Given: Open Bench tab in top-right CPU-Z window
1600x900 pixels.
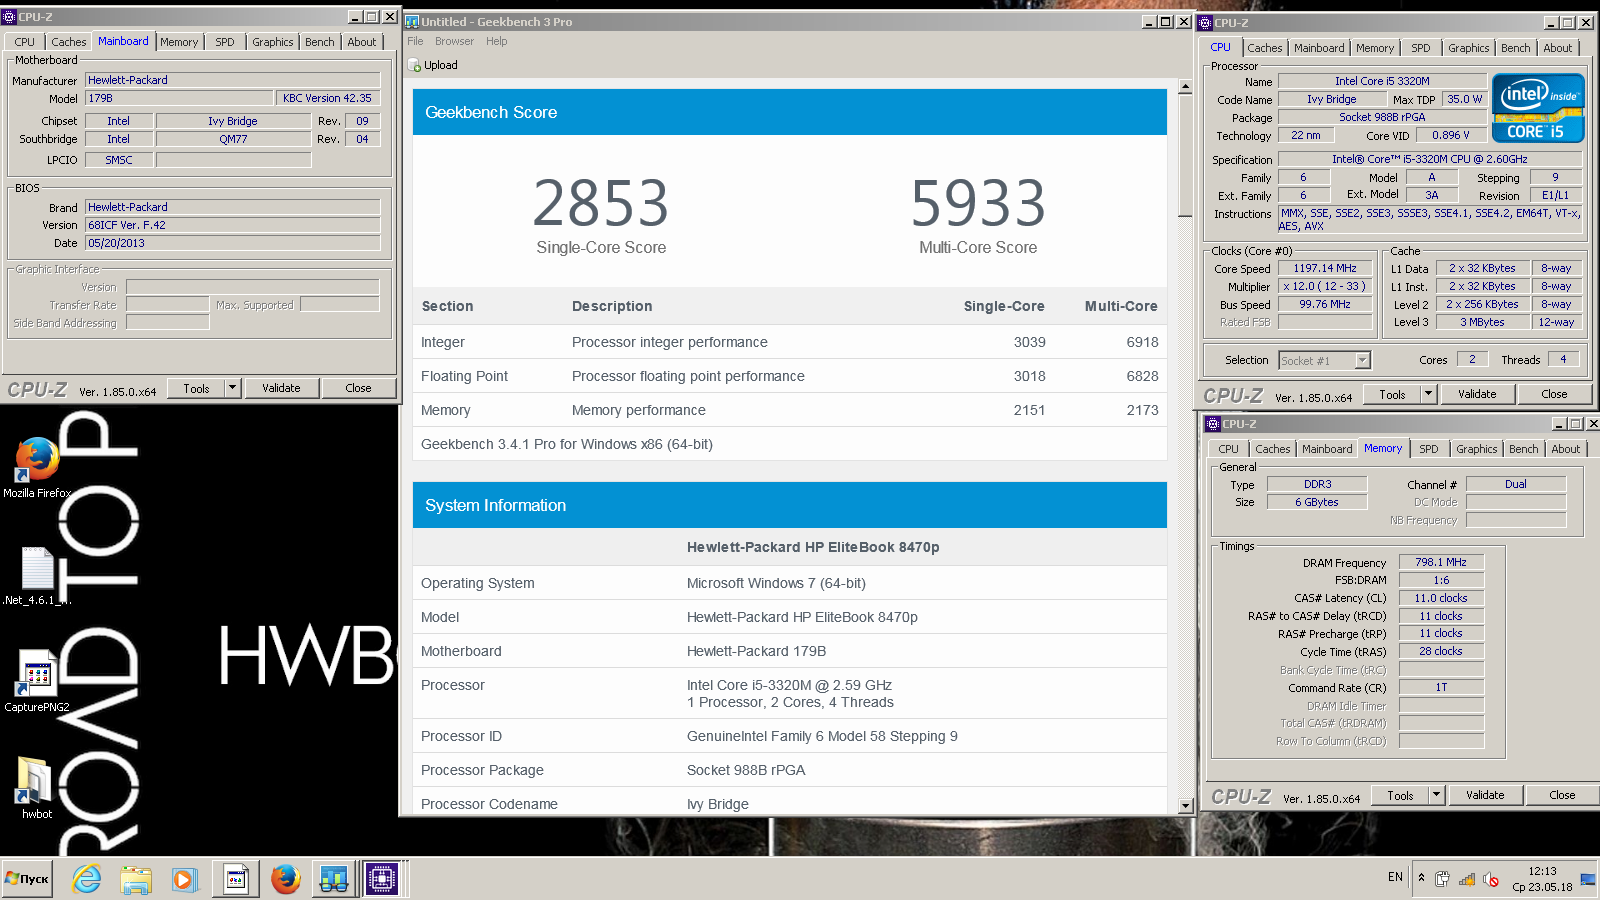Looking at the screenshot, I should coord(1515,48).
